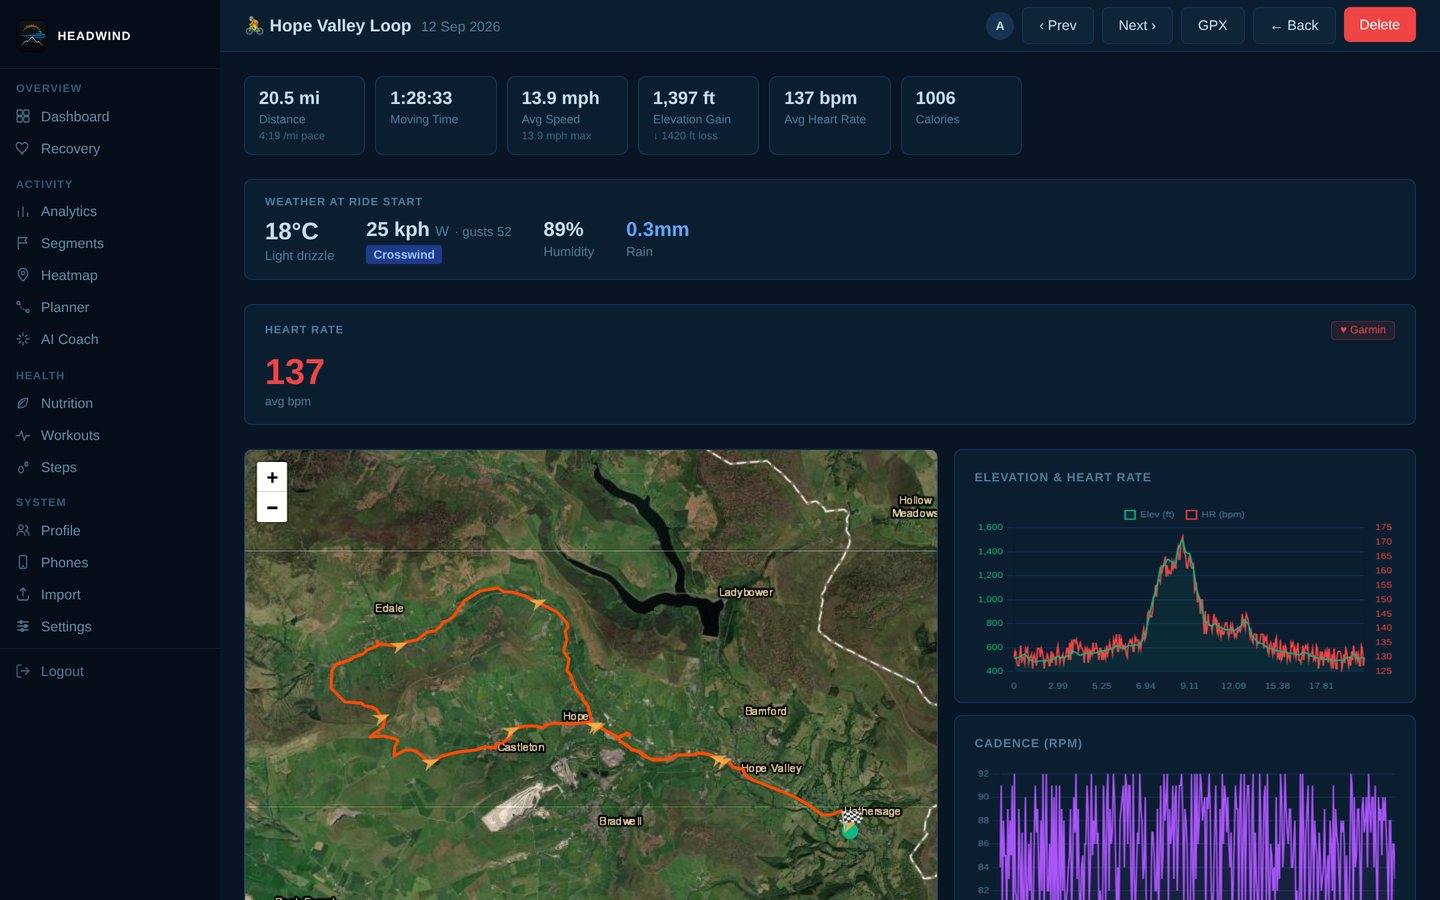Go to the Prev ride

1058,26
